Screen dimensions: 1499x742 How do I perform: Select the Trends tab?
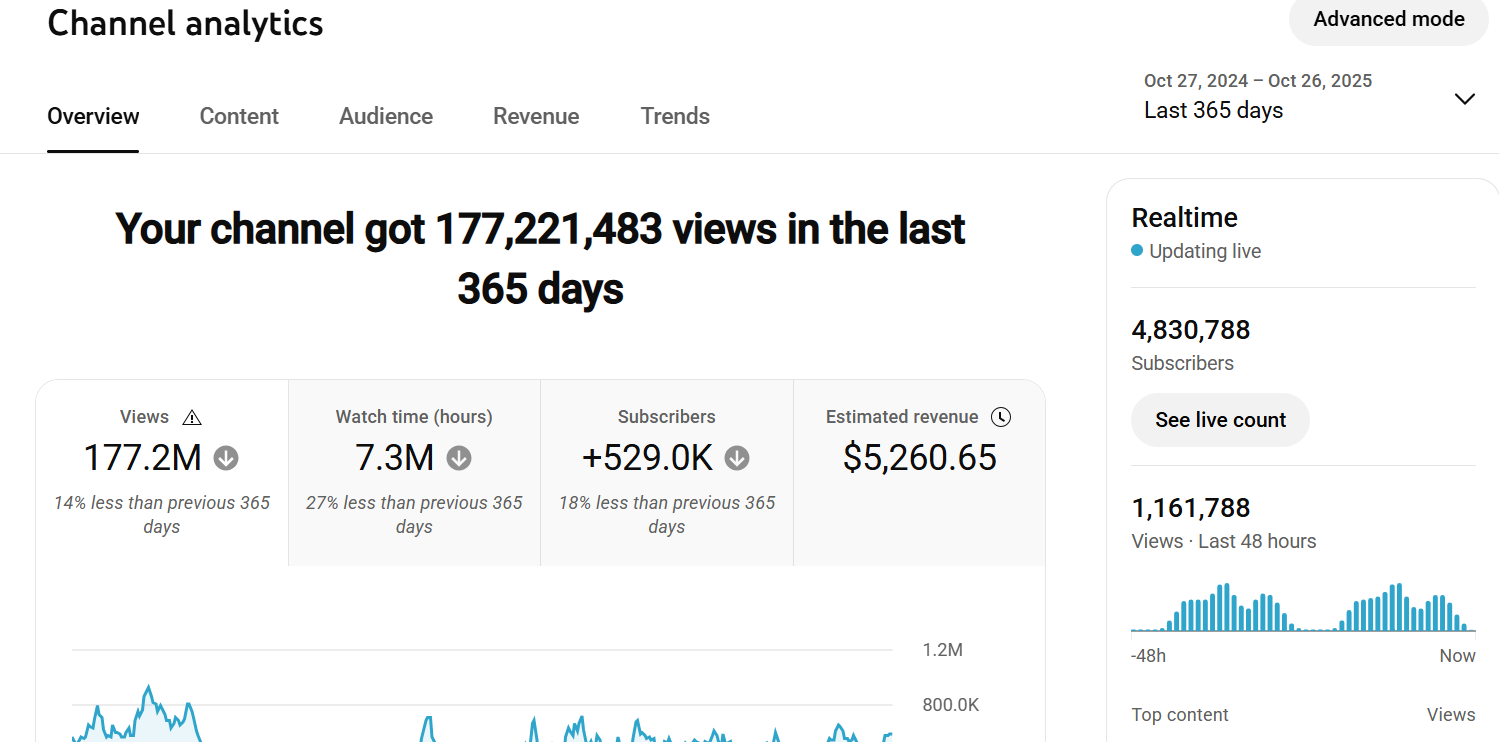[x=675, y=116]
